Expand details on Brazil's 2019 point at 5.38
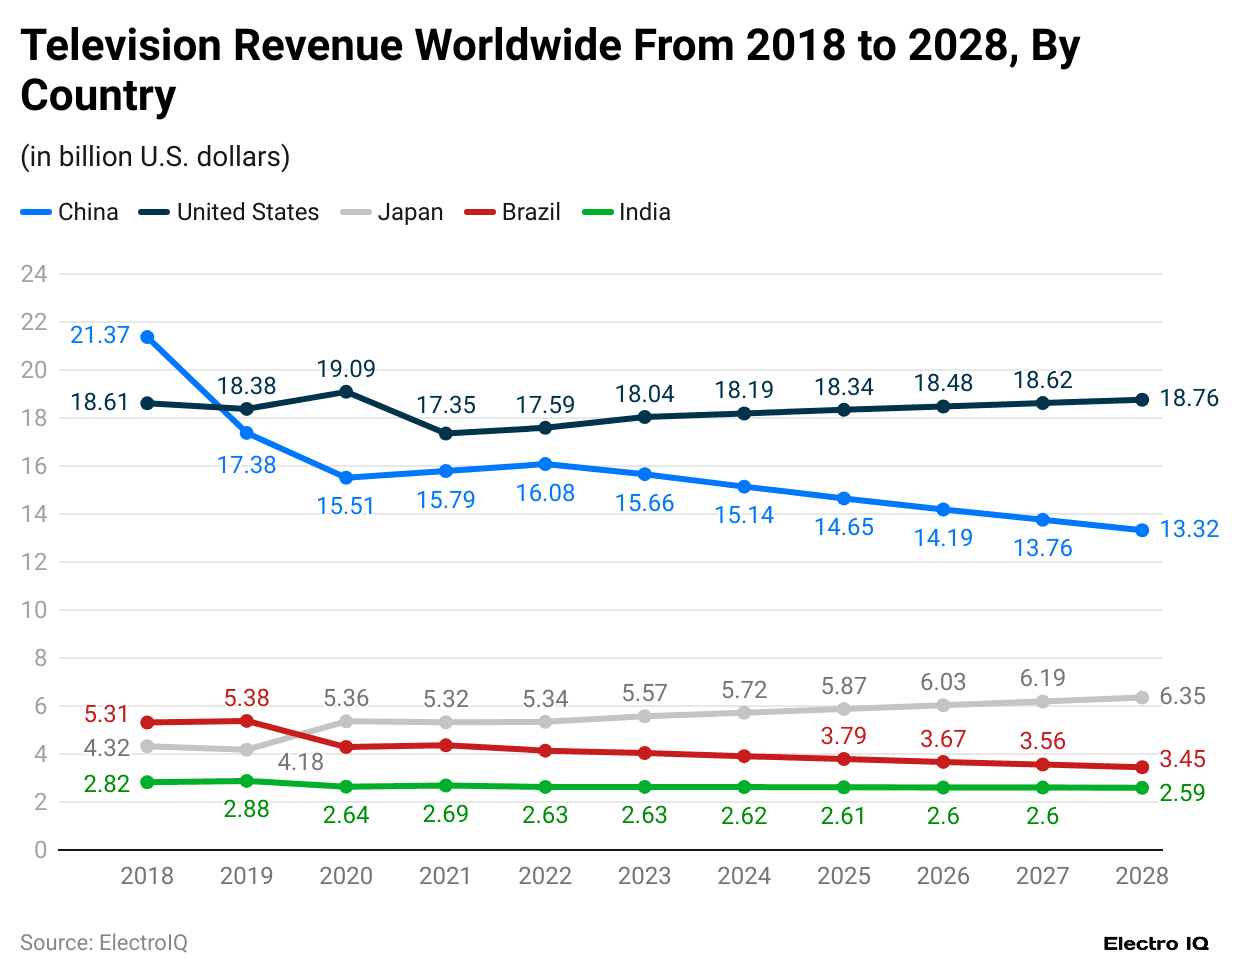This screenshot has width=1240, height=976. point(246,719)
